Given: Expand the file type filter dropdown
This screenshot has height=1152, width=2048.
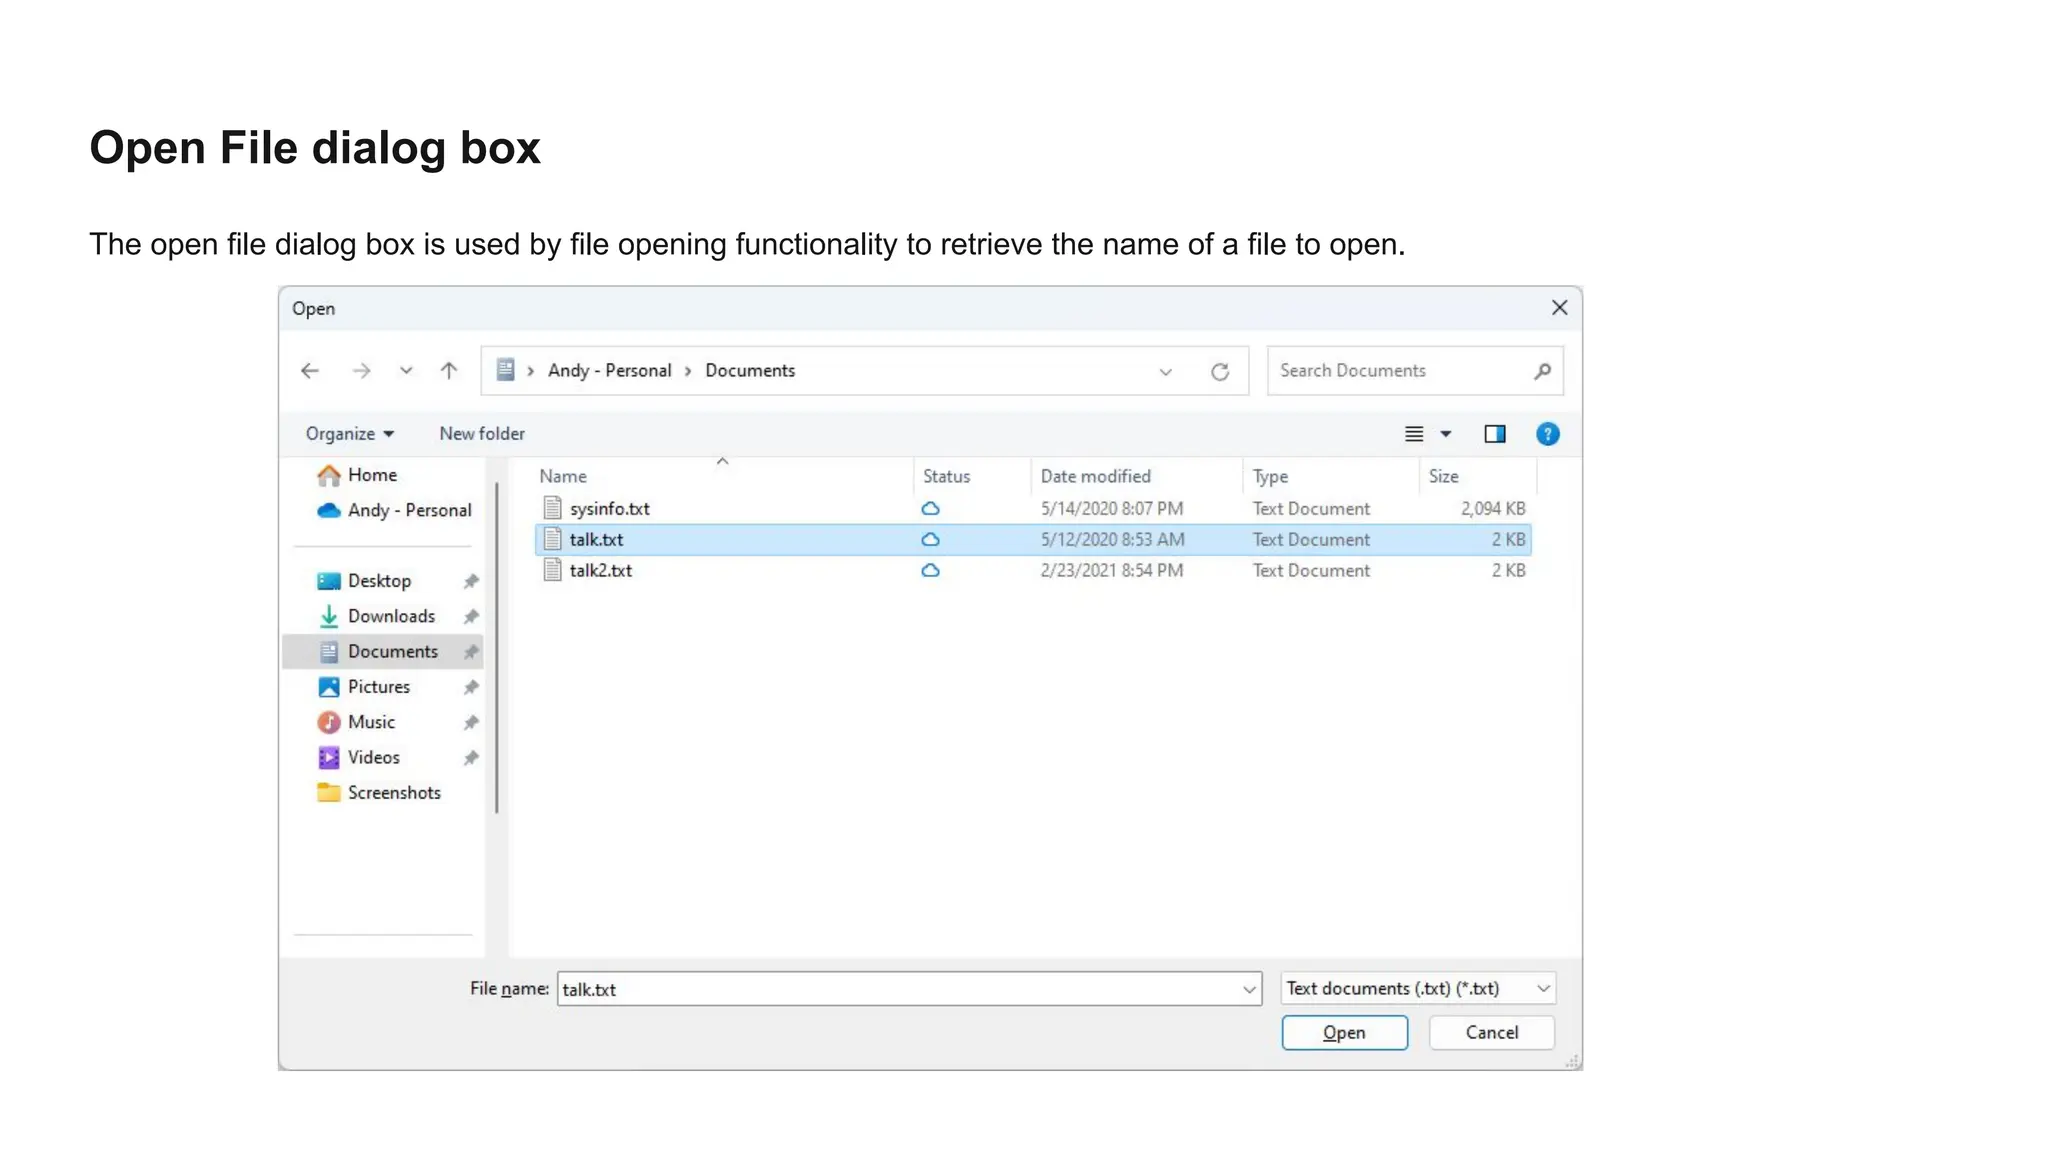Looking at the screenshot, I should (x=1543, y=989).
